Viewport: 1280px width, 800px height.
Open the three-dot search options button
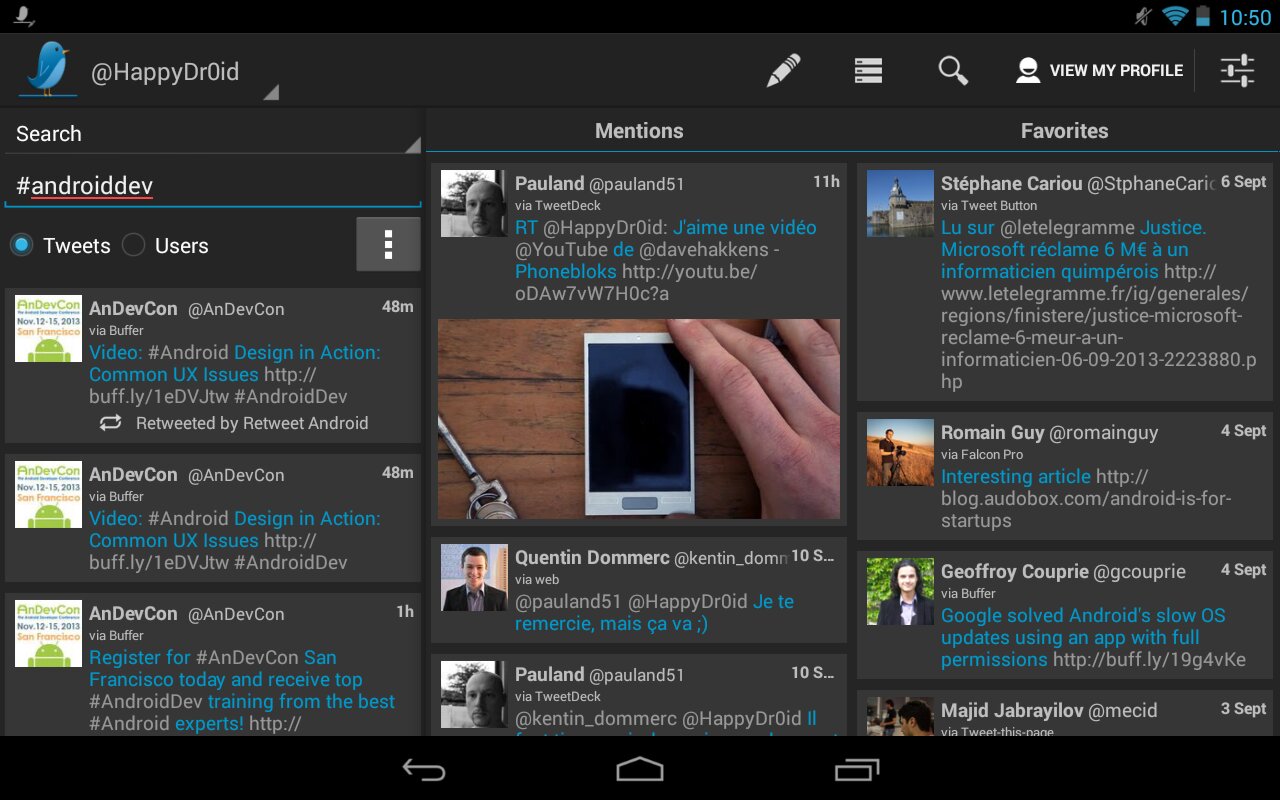(388, 244)
